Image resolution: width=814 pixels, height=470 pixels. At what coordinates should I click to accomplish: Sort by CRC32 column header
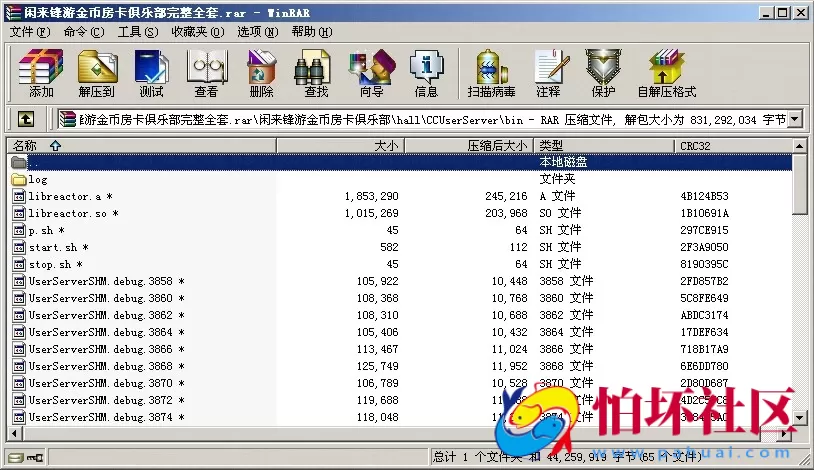[733, 146]
